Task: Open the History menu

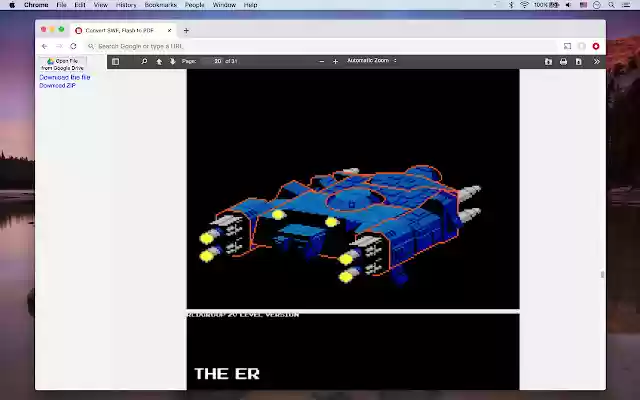Action: coord(126,5)
